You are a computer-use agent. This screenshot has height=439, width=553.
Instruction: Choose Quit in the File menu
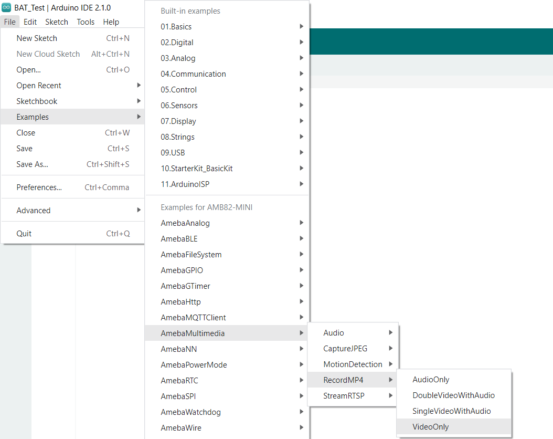[x=73, y=233]
